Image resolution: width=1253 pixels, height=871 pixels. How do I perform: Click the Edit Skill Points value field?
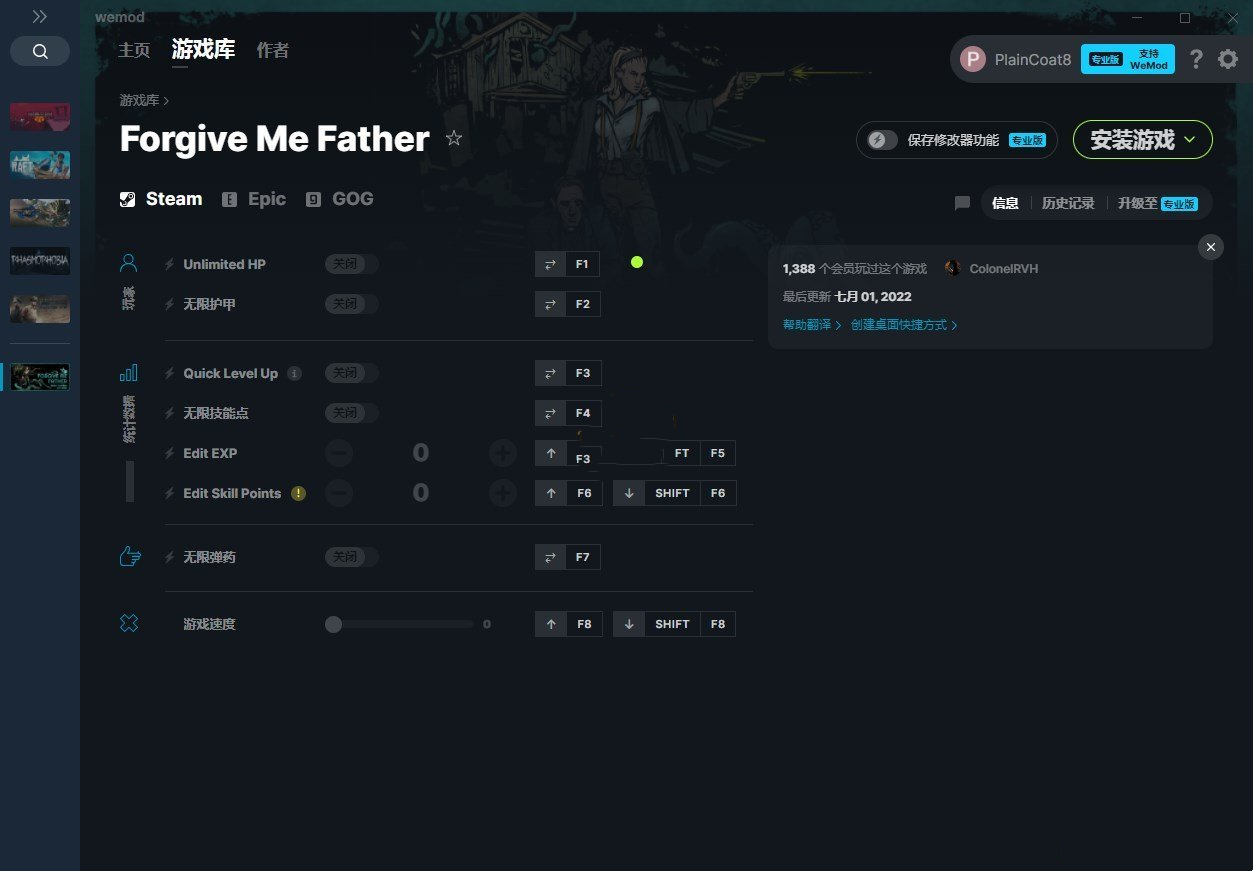pos(420,493)
